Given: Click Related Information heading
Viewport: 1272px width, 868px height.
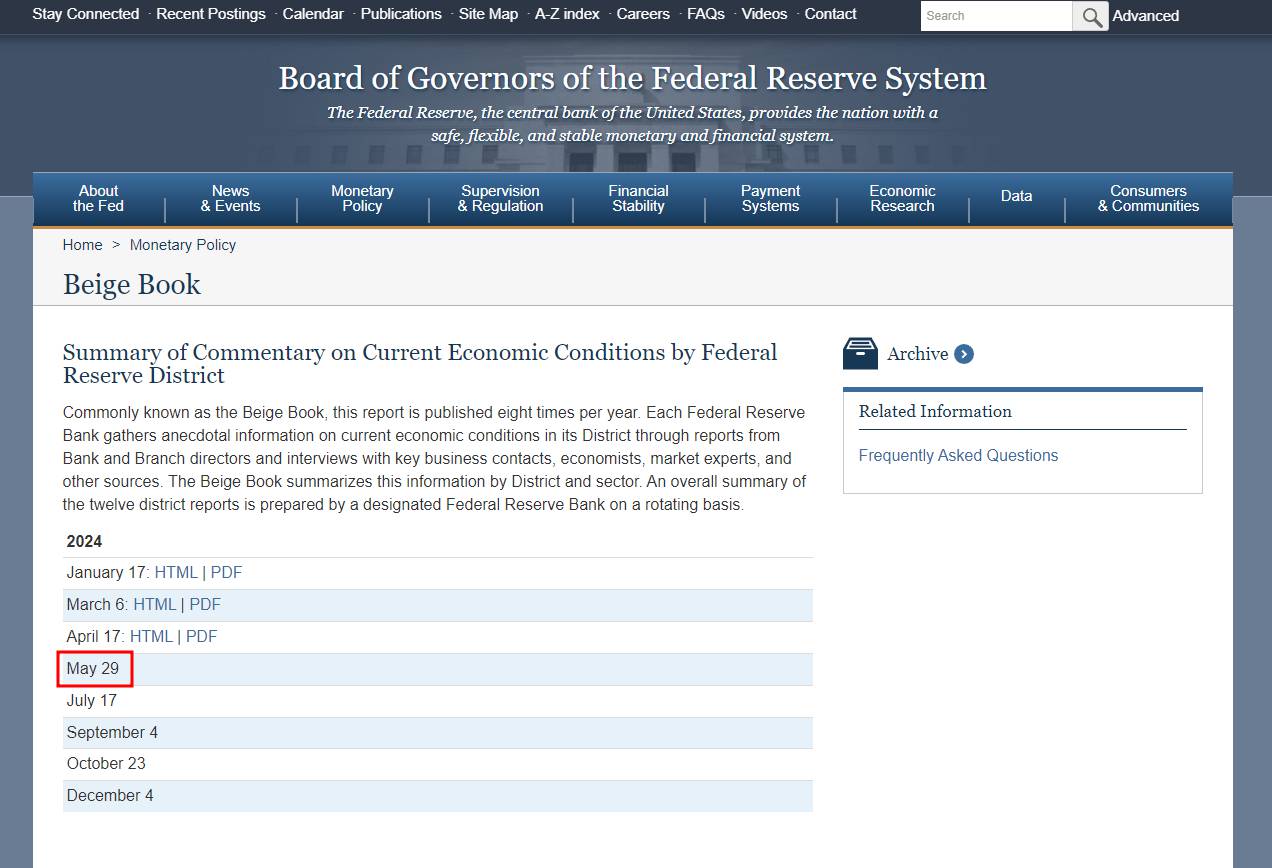Looking at the screenshot, I should point(935,411).
